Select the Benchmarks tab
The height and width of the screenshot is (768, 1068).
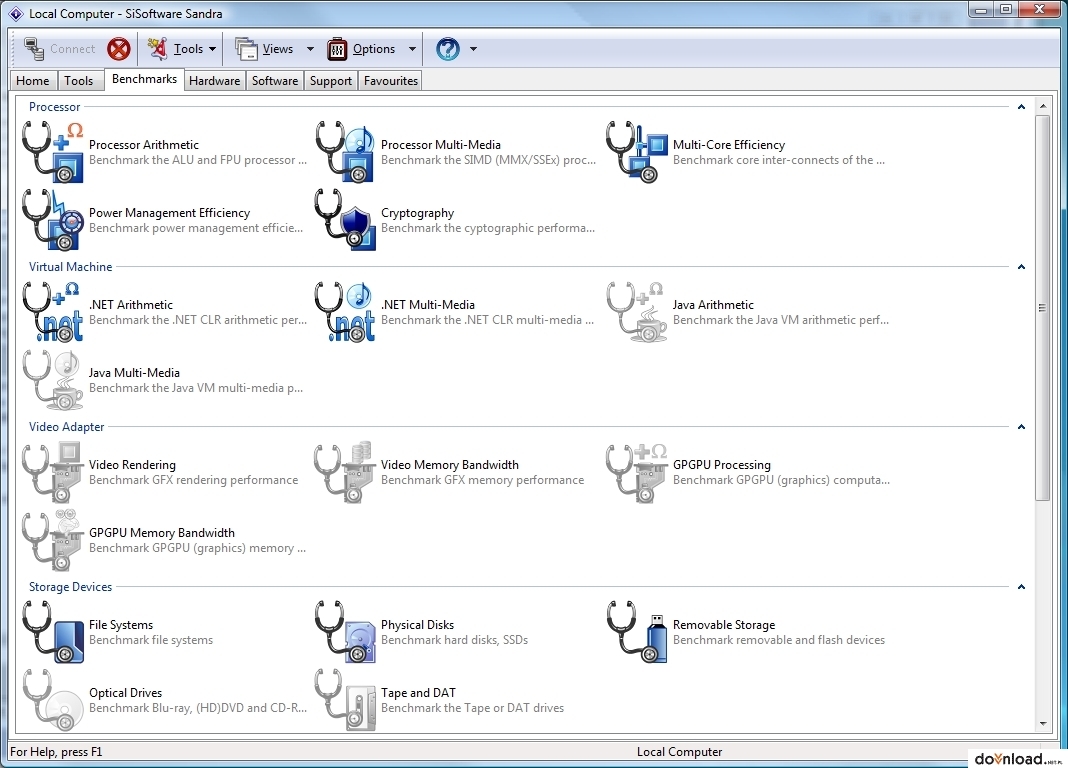click(x=144, y=79)
